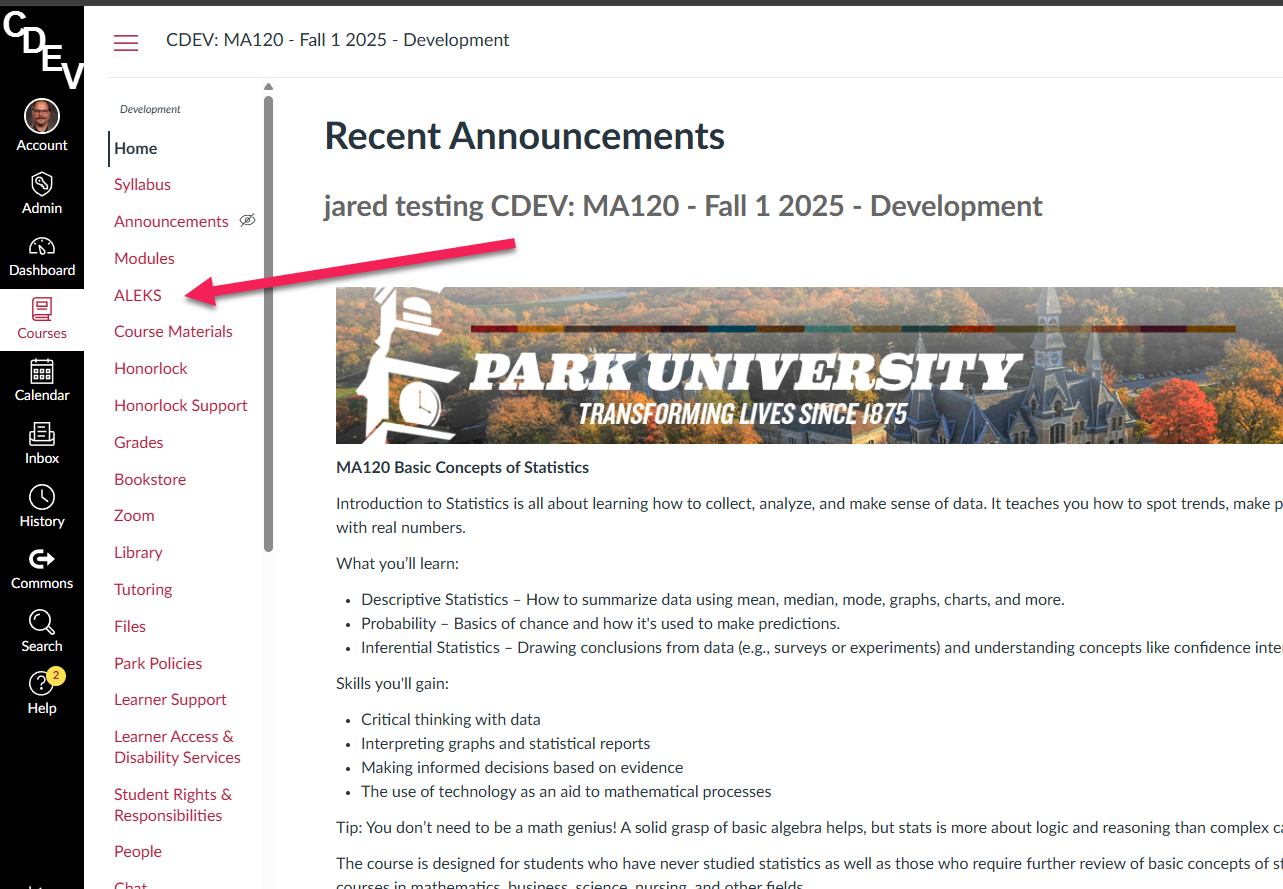Open the Search magnifier icon

pos(42,622)
